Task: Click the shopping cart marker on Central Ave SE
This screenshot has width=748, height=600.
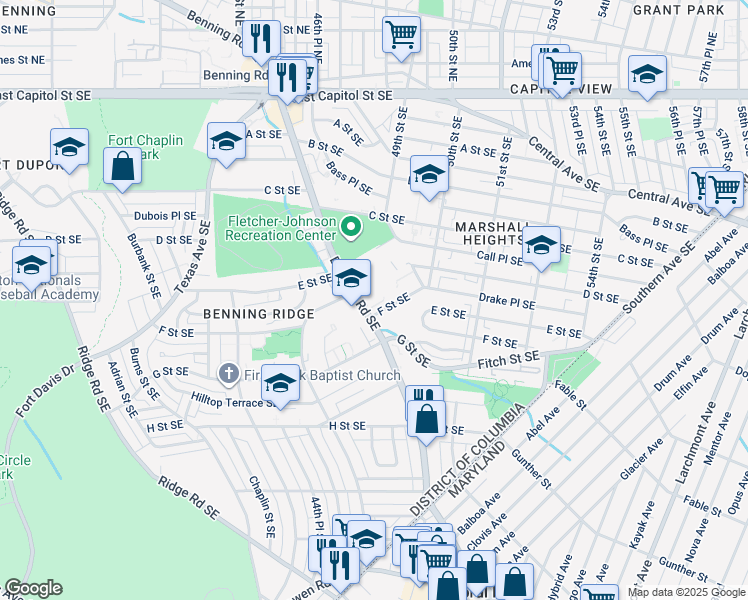Action: point(725,191)
